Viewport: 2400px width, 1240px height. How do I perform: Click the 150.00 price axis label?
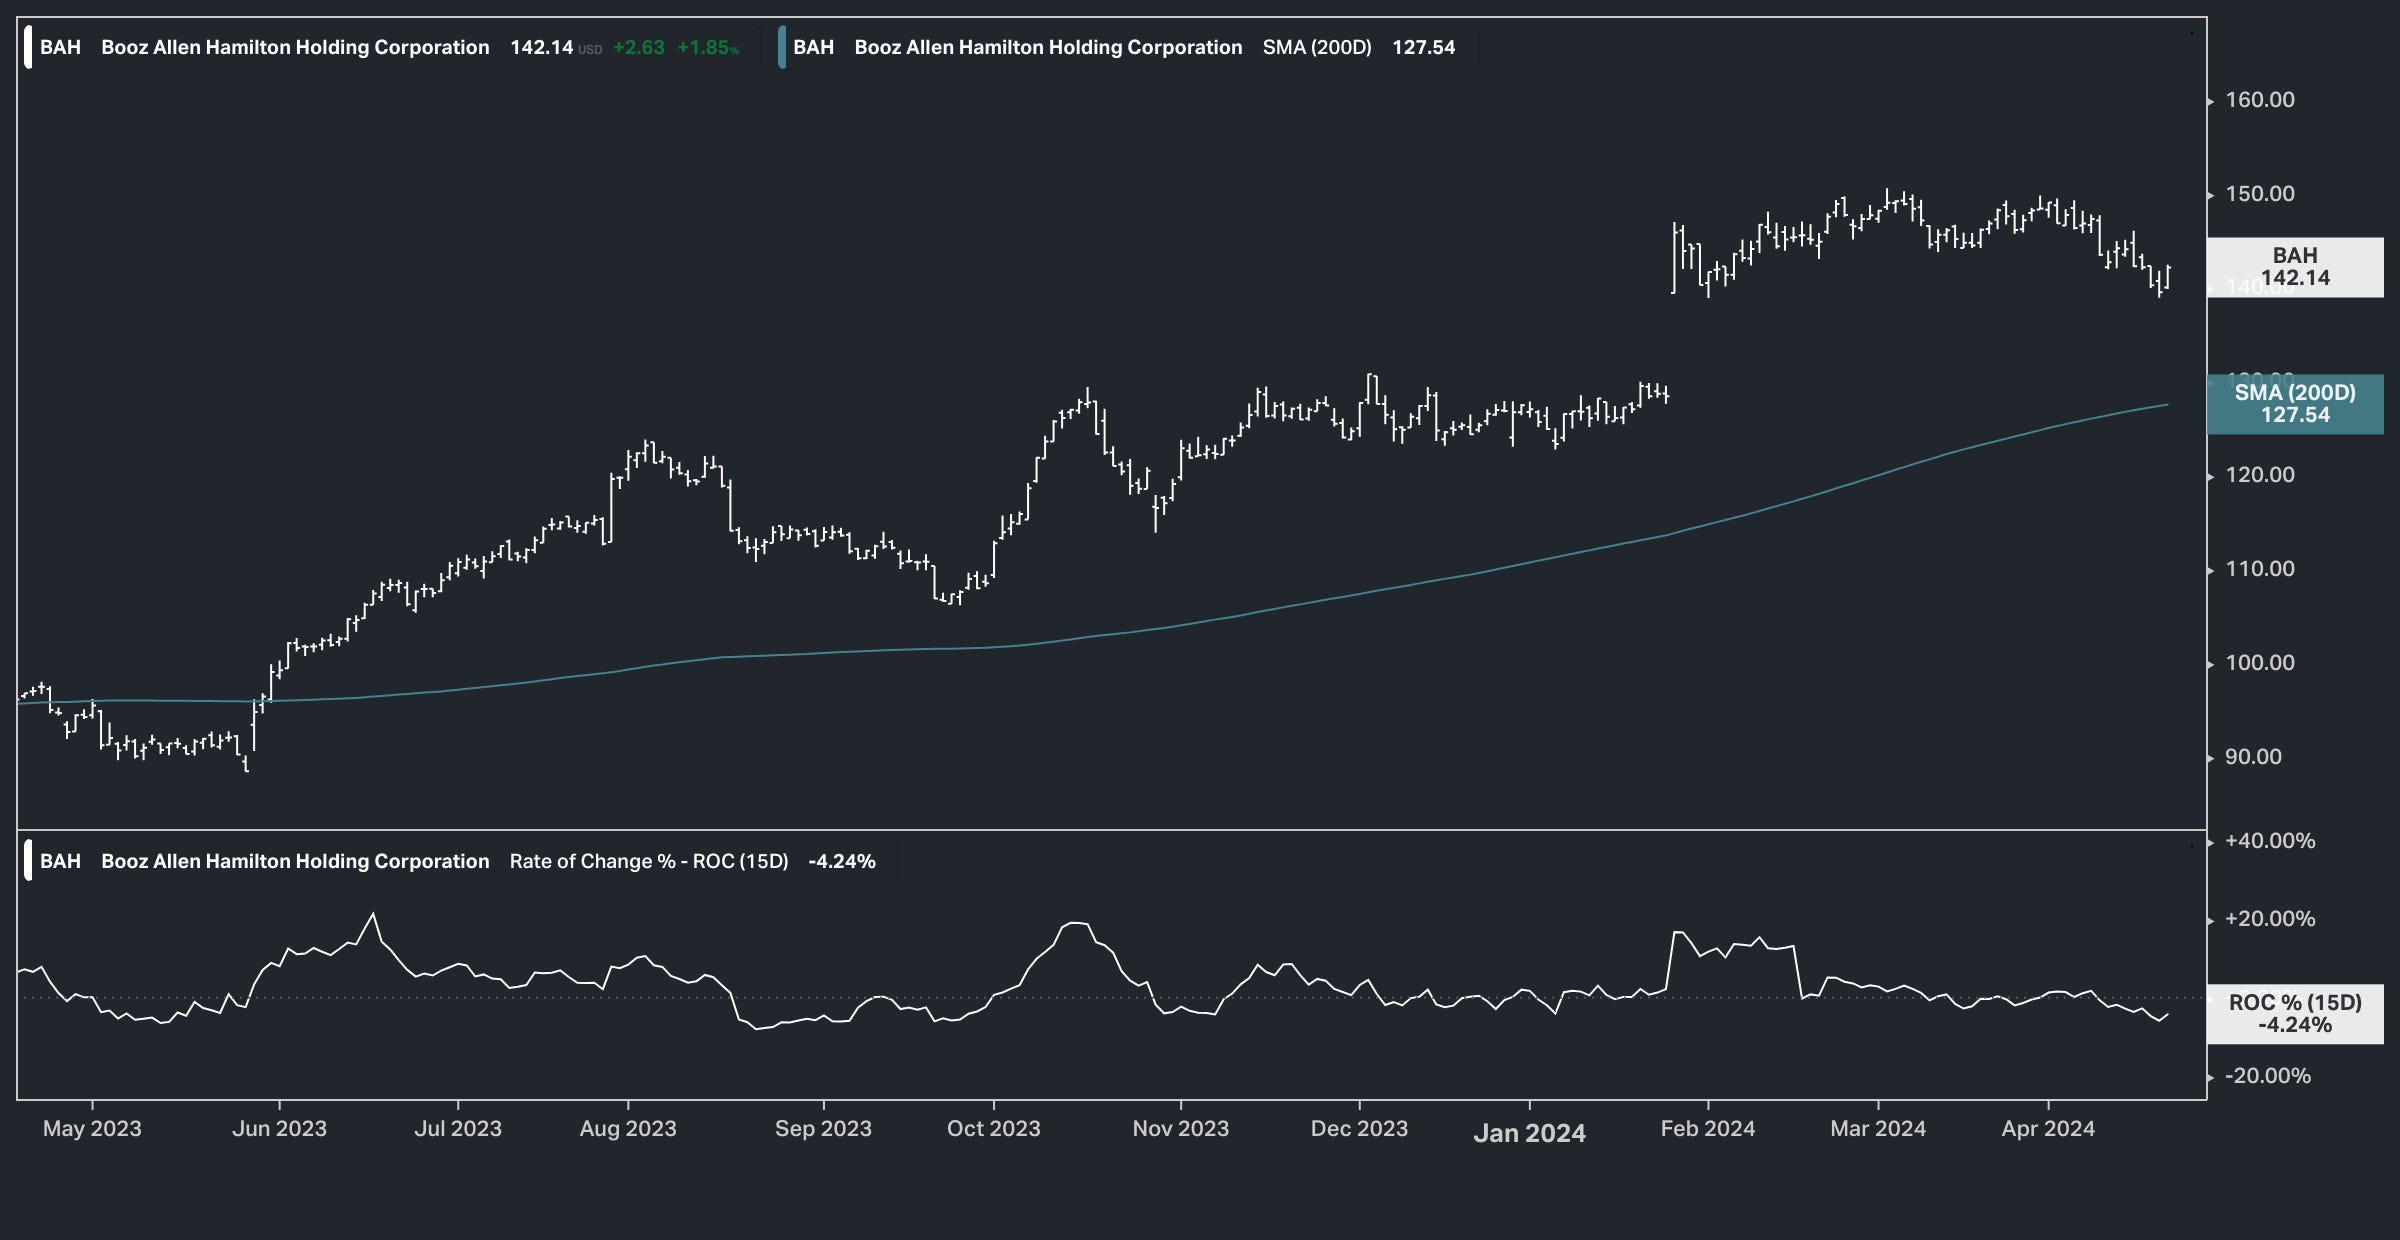[x=2259, y=194]
